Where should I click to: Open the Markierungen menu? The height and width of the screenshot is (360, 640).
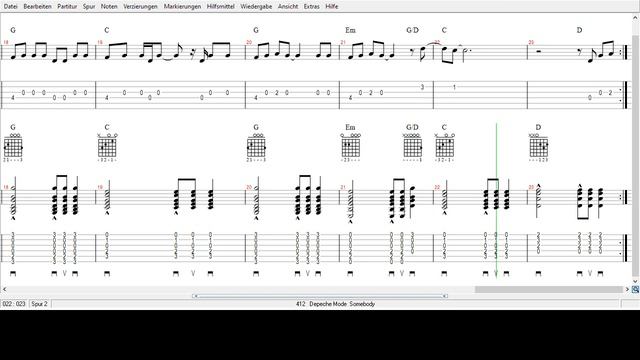[x=182, y=7]
